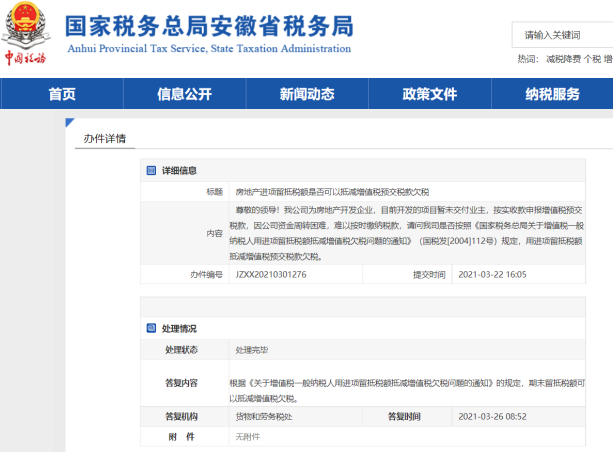613x452 pixels.
Task: Click the inquiry title text about 房地产进项留抵税额
Action: click(317, 190)
